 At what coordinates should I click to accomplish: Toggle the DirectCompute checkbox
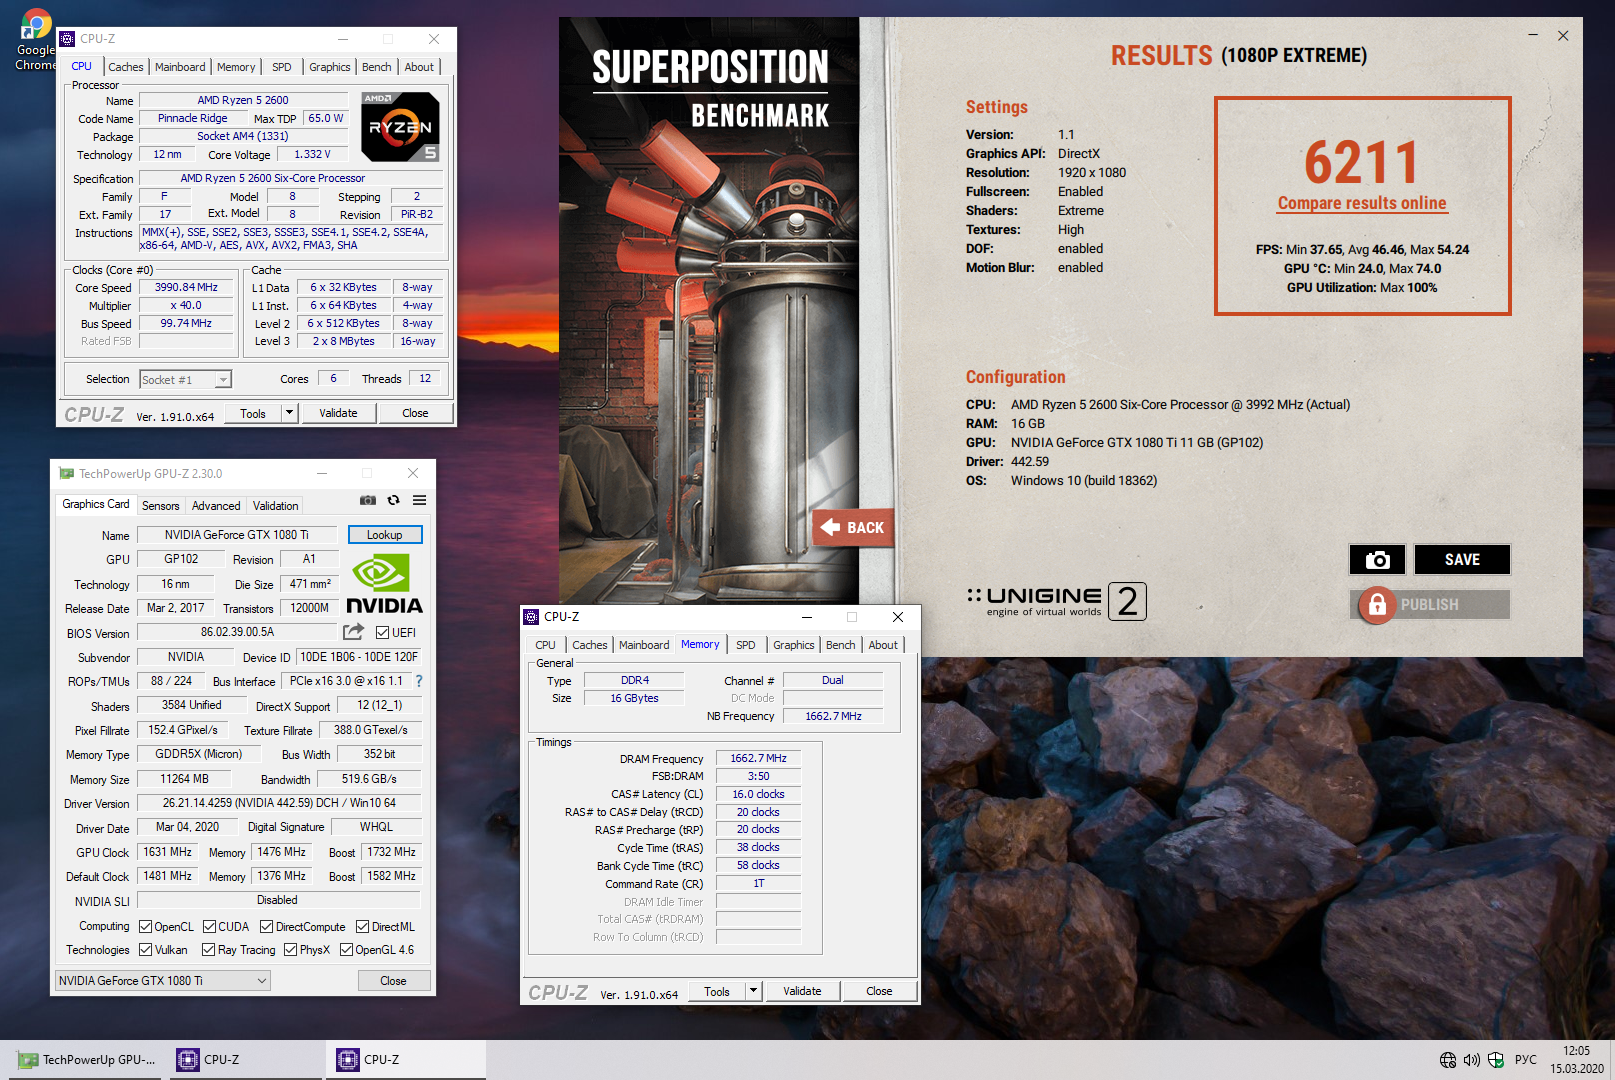click(x=267, y=927)
